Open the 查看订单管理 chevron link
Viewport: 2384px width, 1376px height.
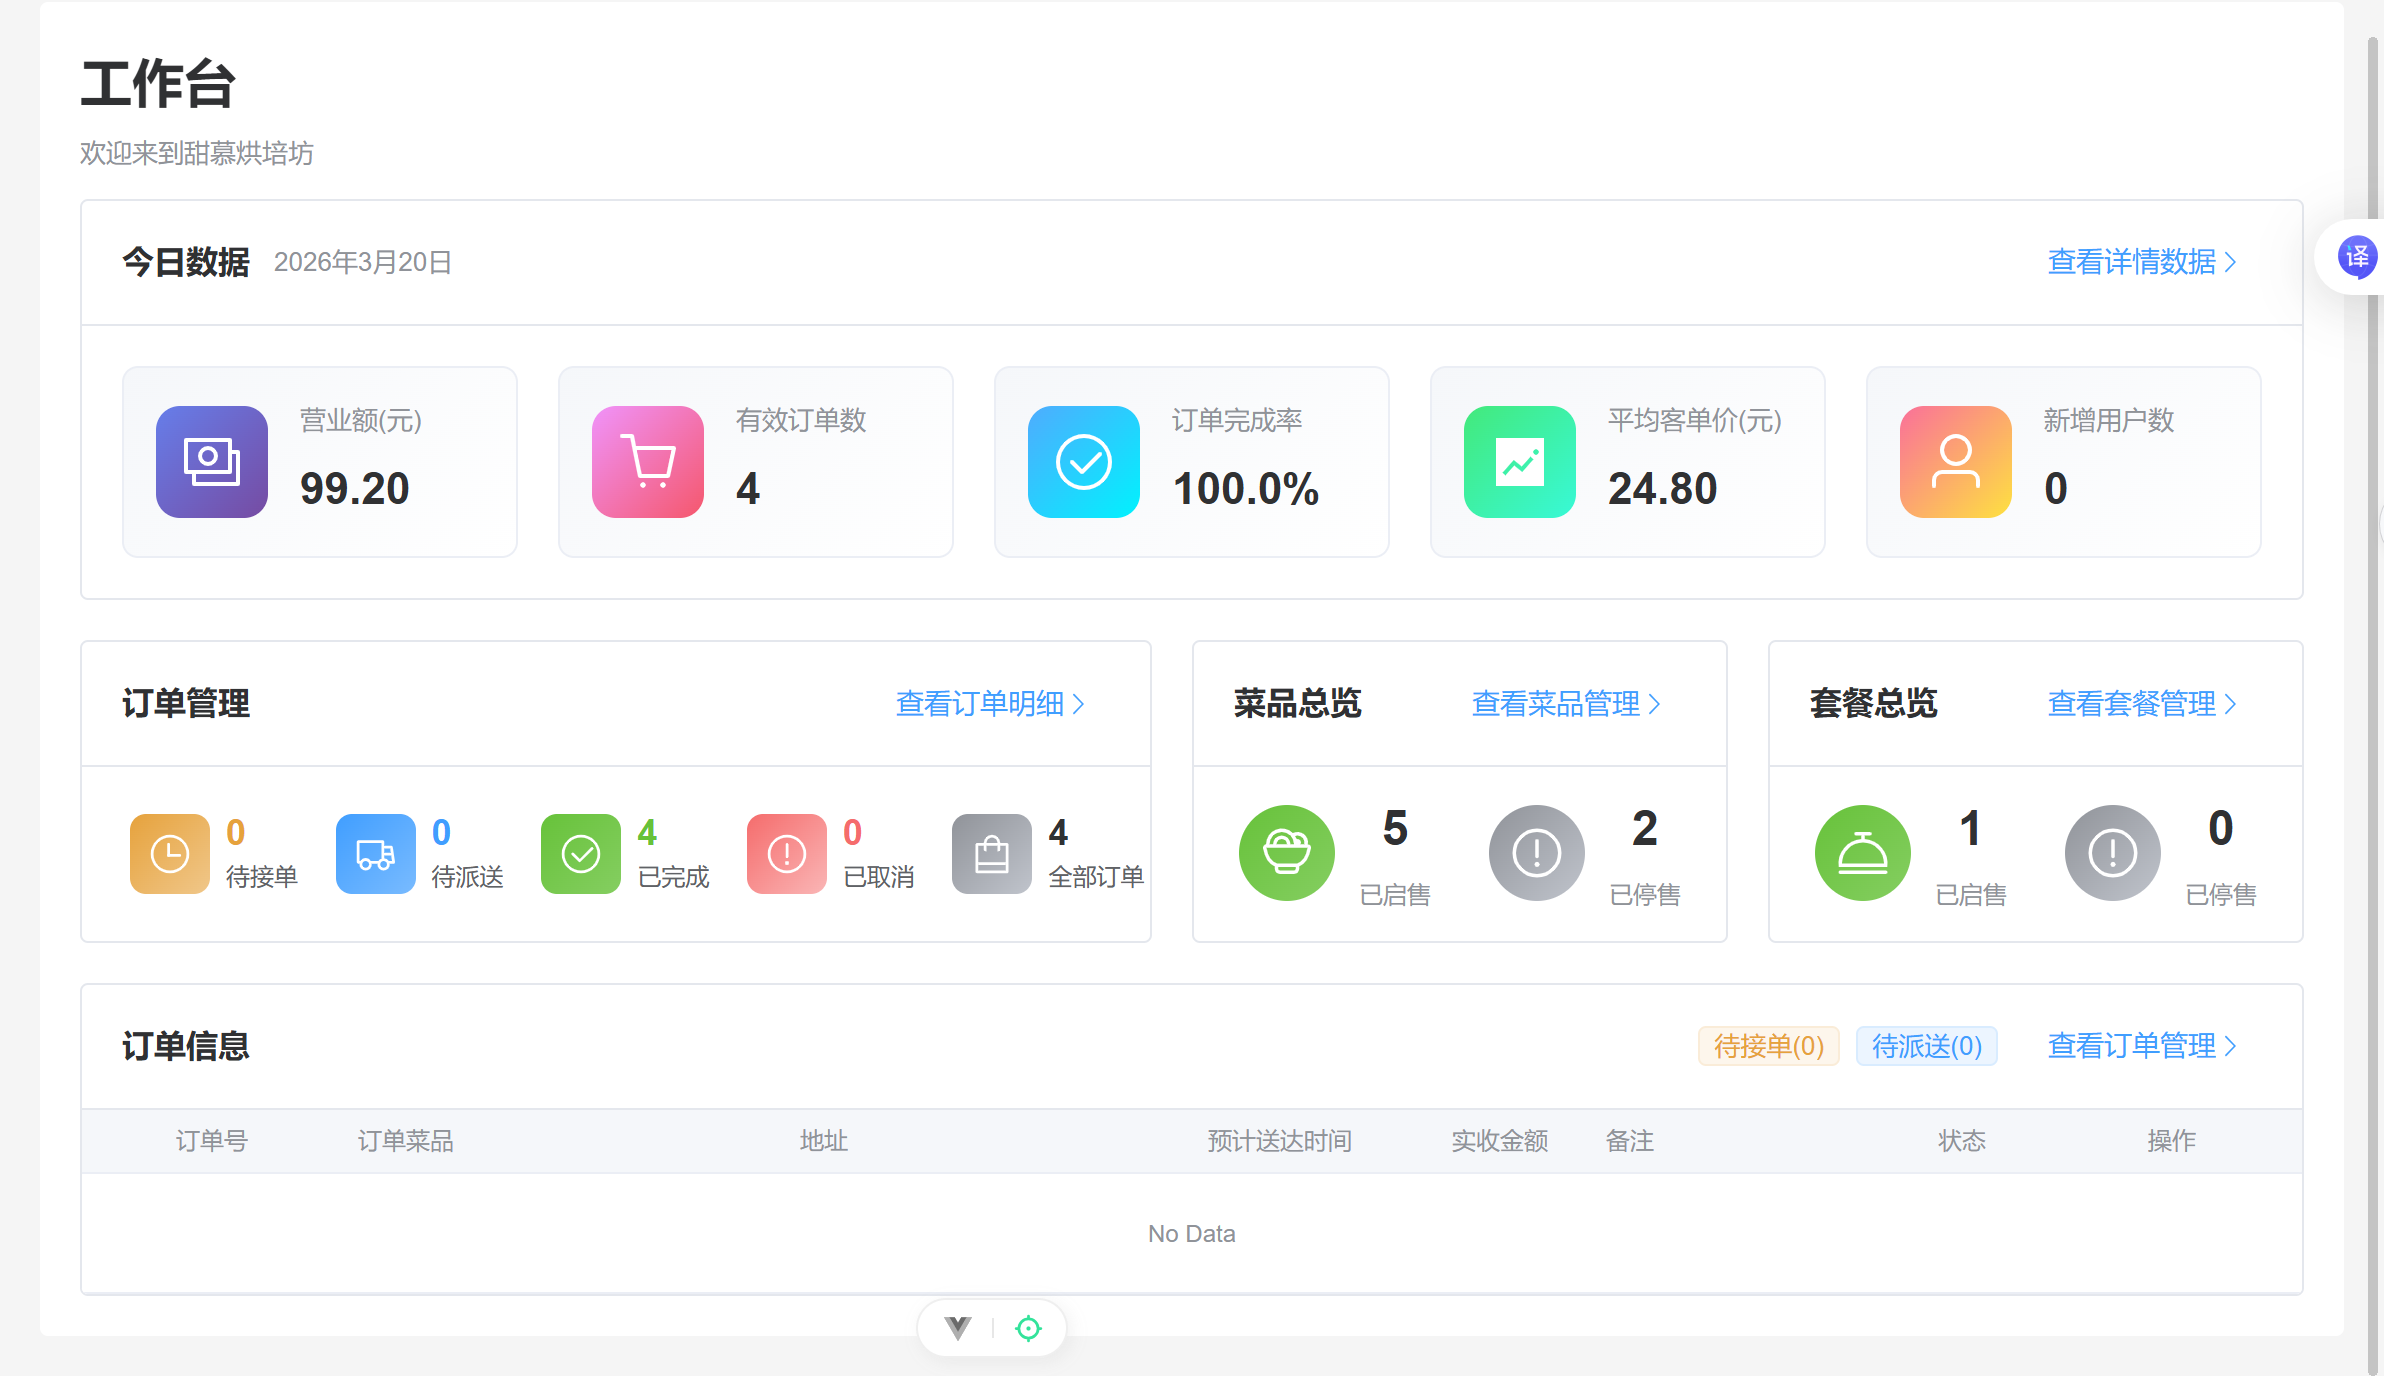pos(2141,1046)
